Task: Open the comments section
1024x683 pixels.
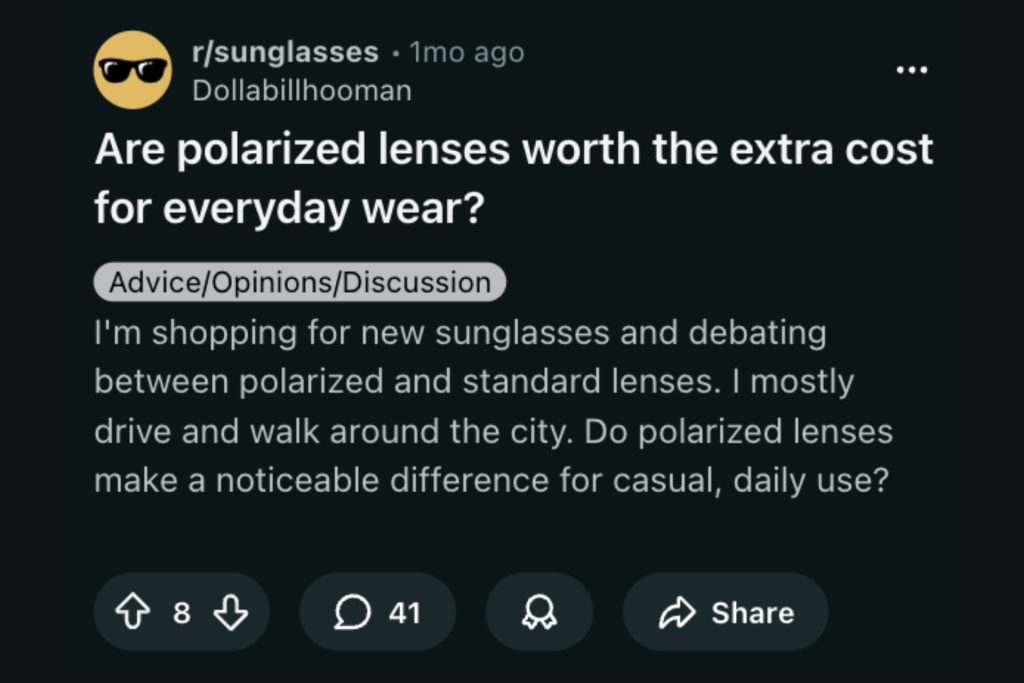Action: coord(376,612)
